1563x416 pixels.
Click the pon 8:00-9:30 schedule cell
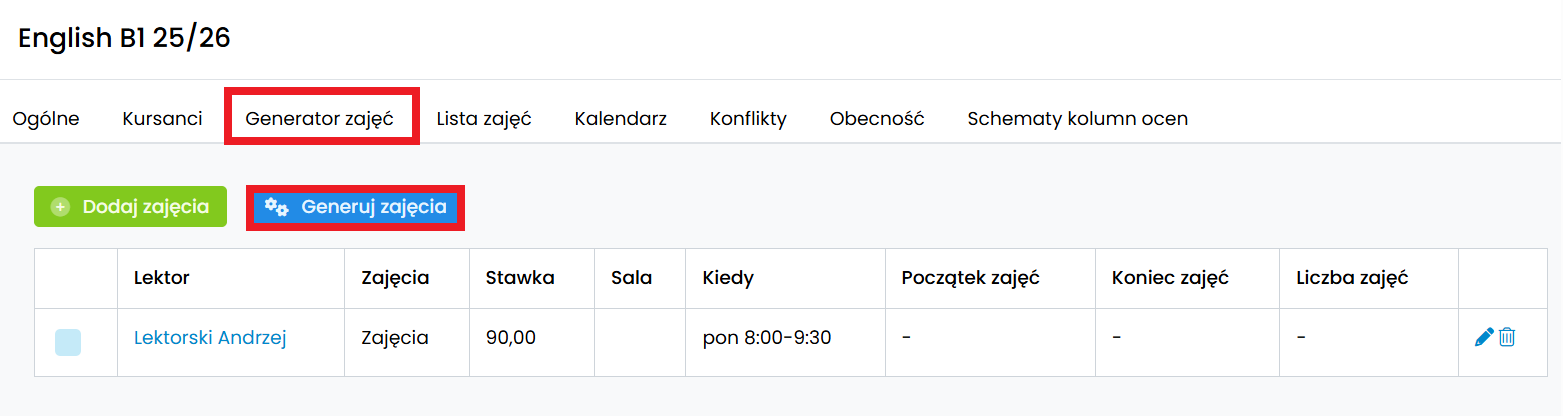(767, 338)
